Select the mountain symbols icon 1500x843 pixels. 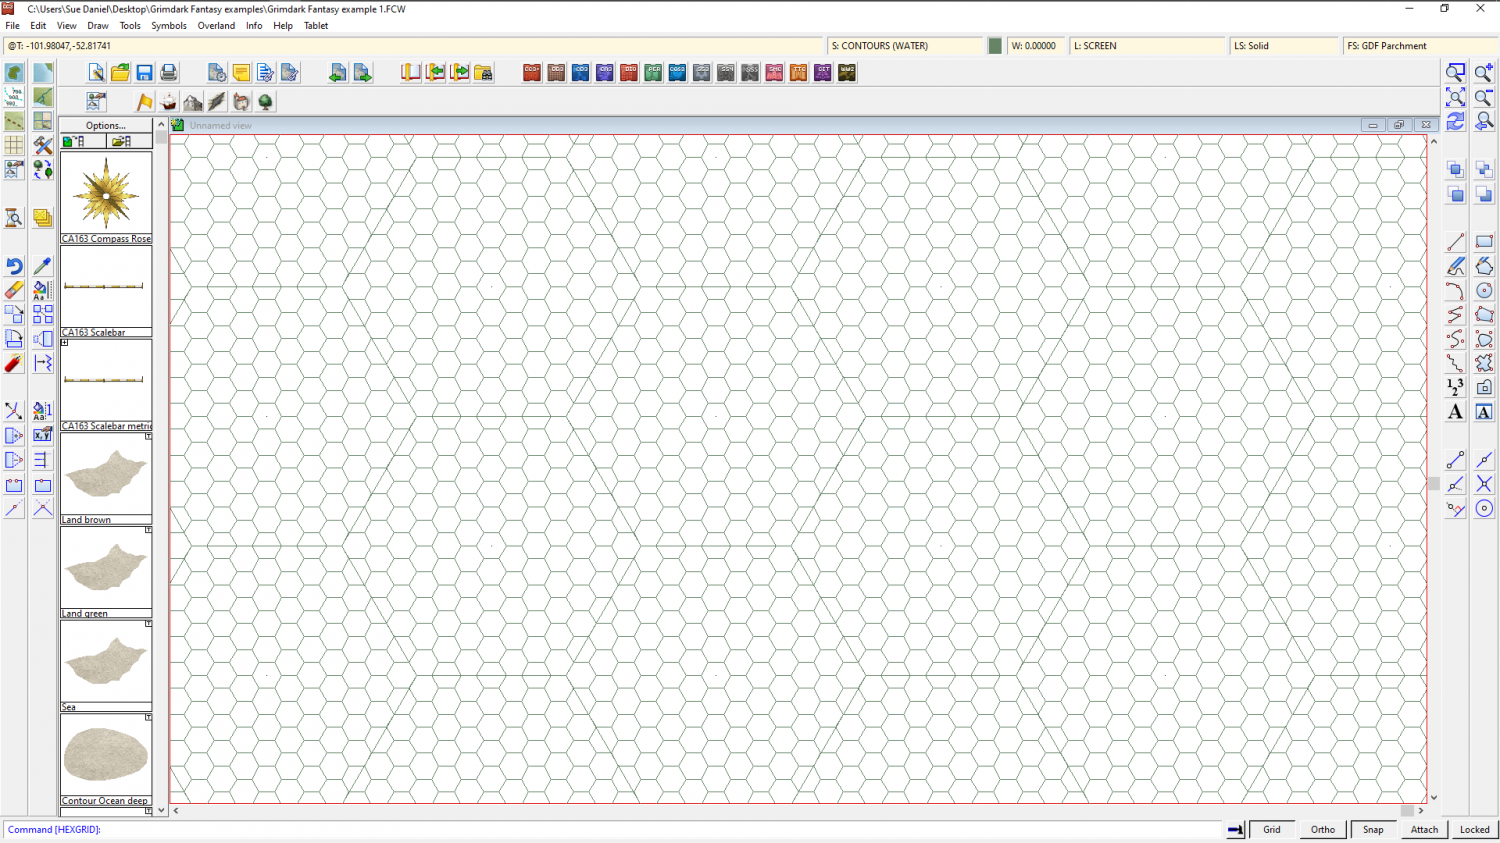point(193,102)
